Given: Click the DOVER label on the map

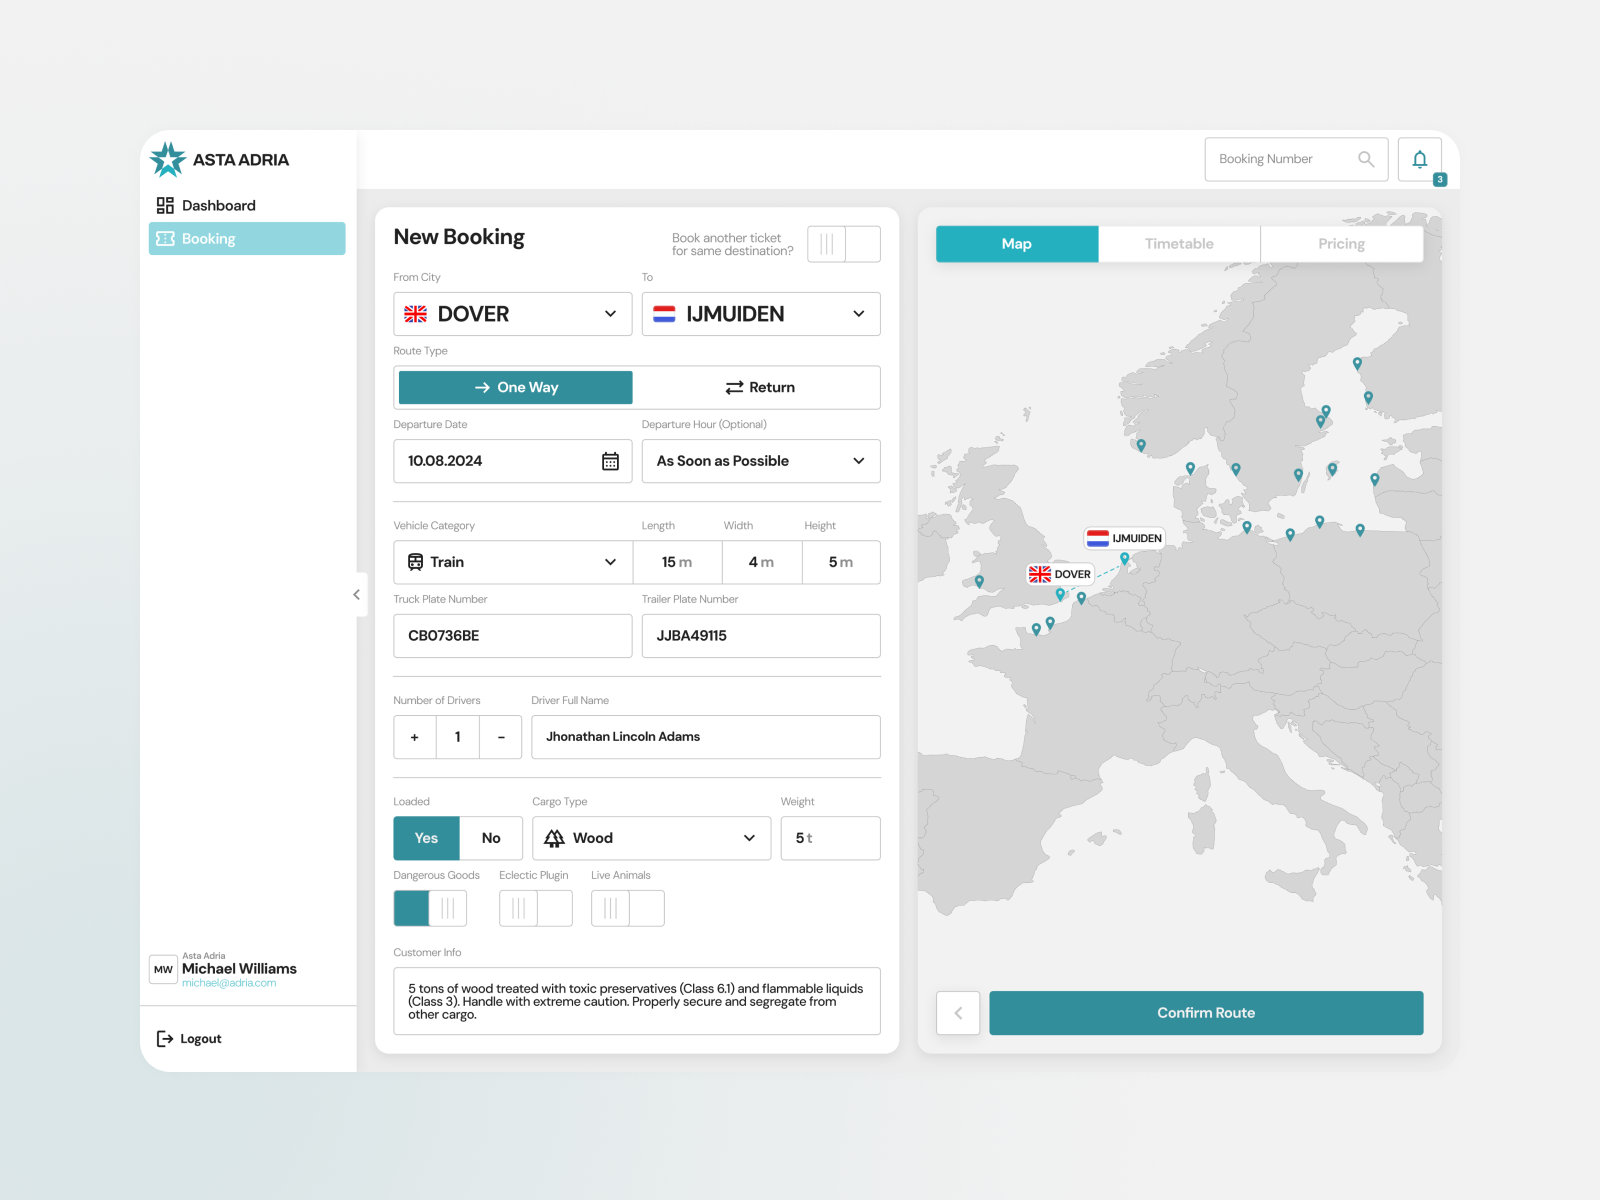Looking at the screenshot, I should (x=1061, y=574).
